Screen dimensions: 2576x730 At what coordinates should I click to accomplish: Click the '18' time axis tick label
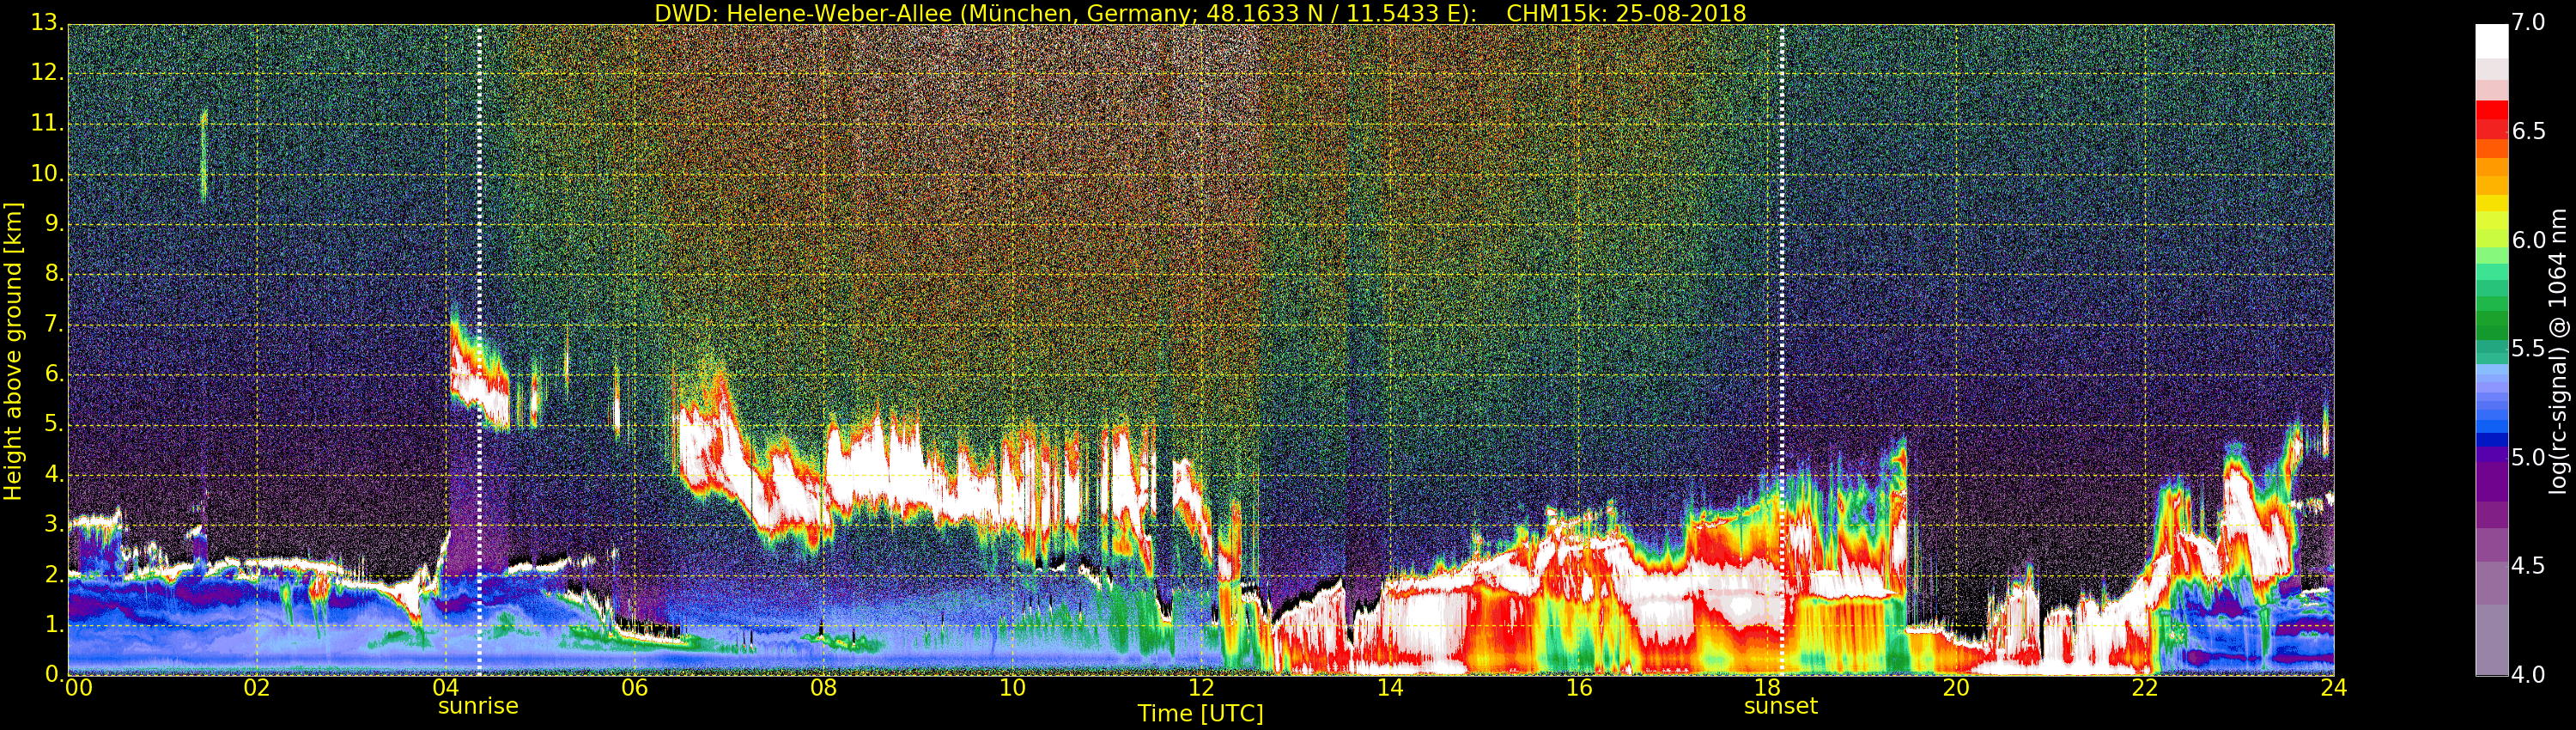point(1768,688)
